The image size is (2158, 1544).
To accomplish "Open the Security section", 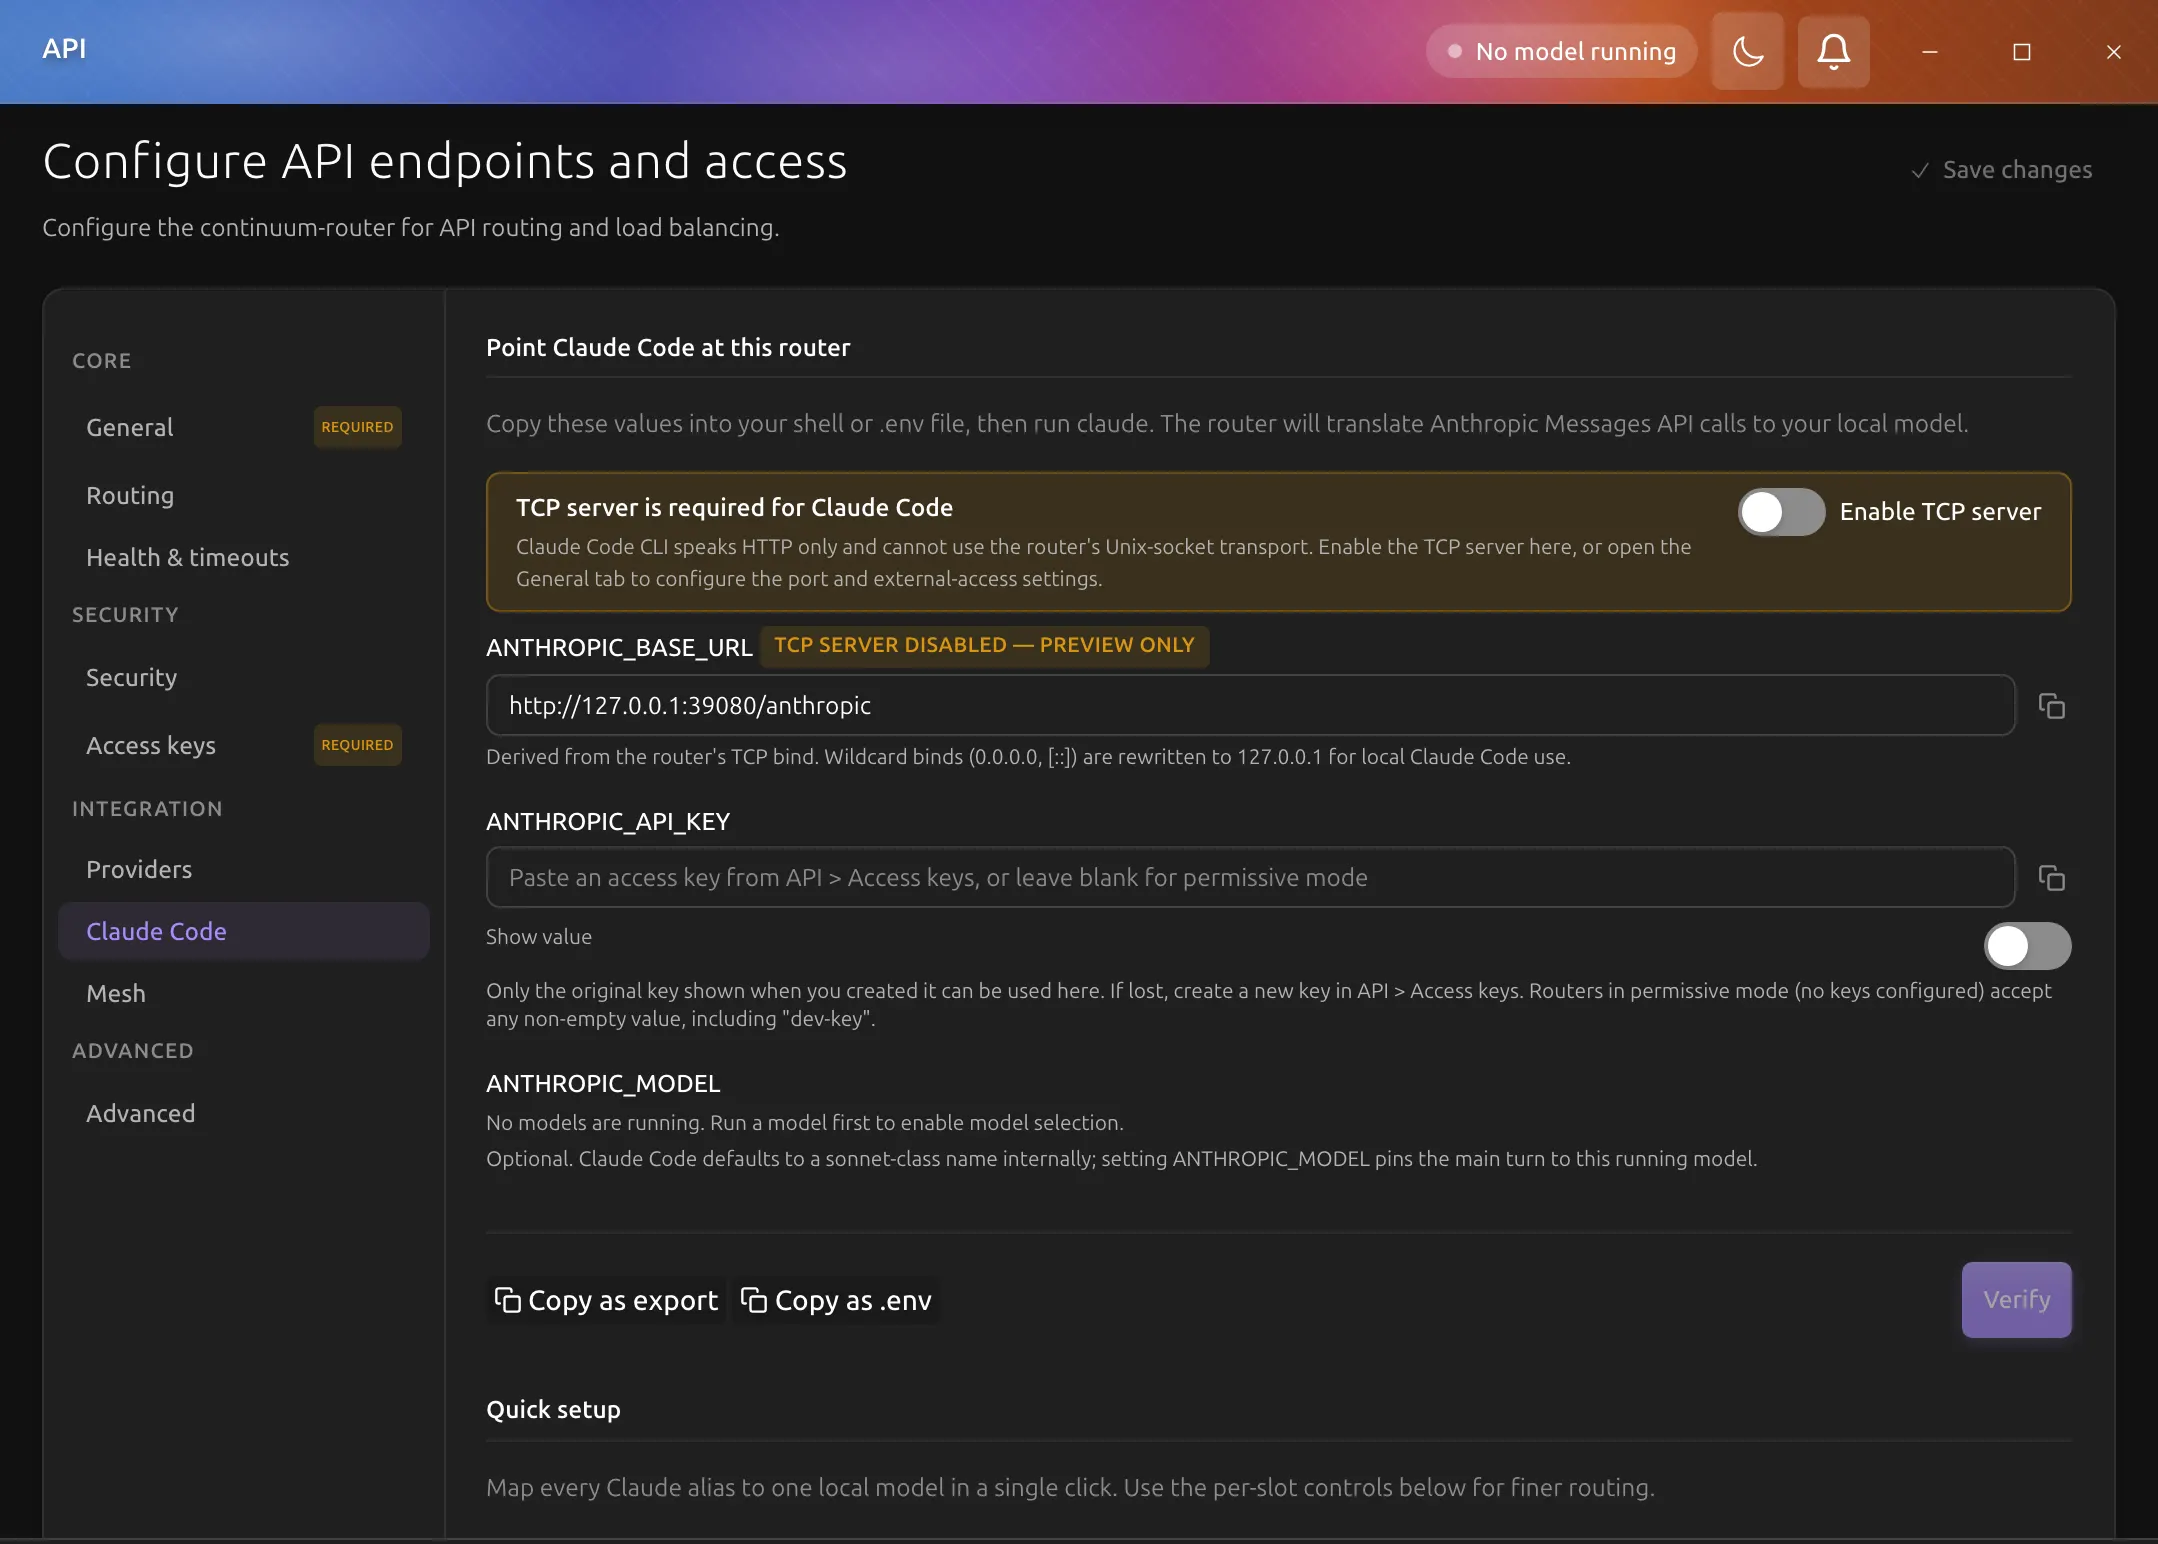I will coord(244,678).
